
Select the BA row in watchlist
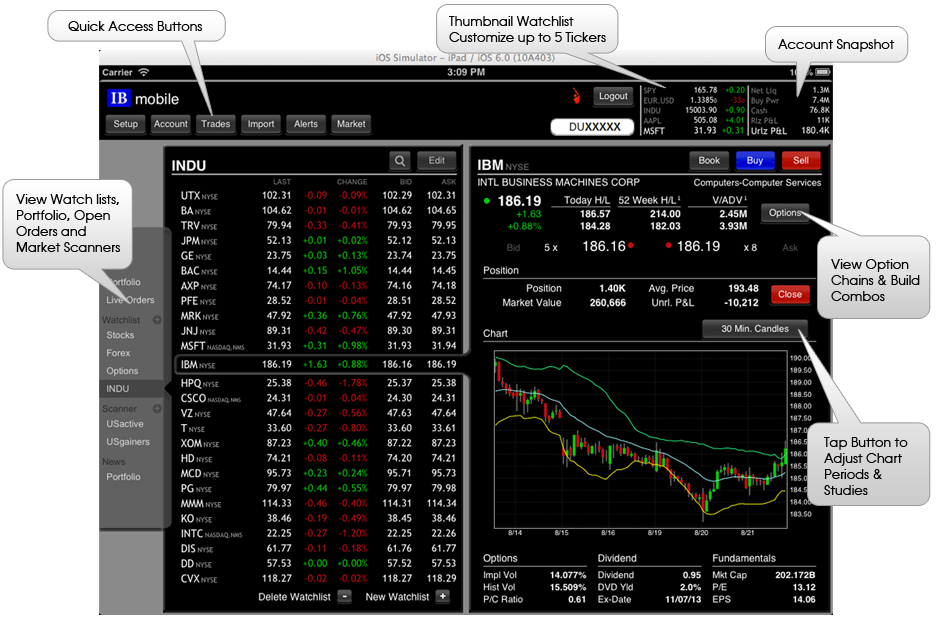(318, 210)
